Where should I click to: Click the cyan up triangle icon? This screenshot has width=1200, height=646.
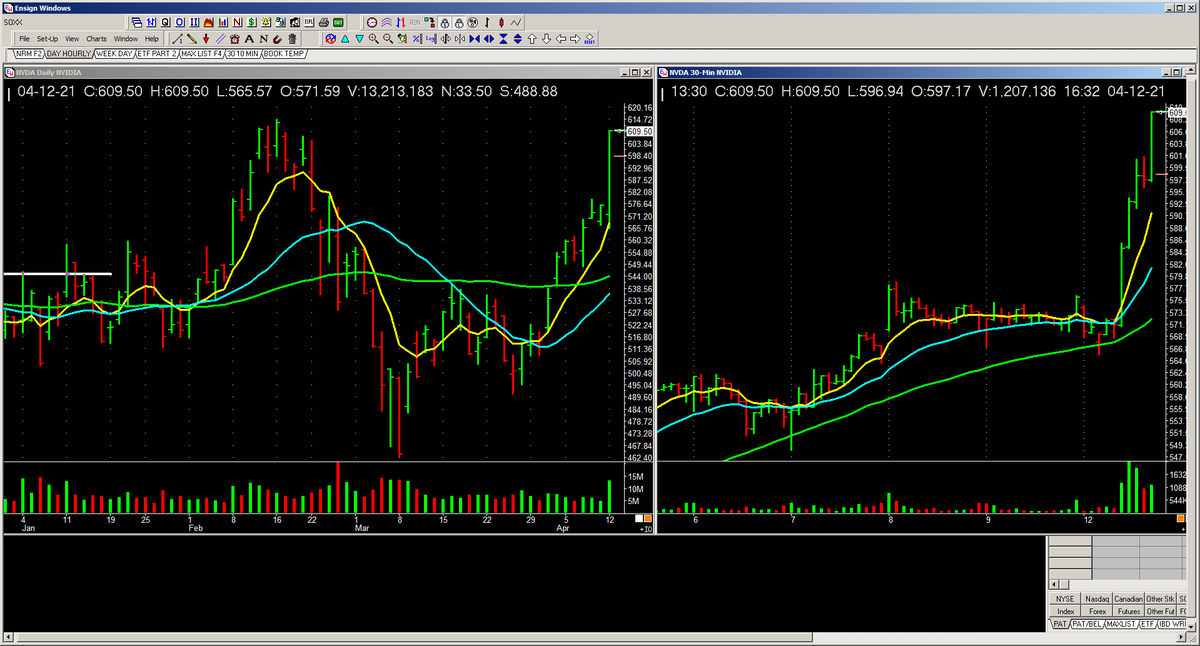[345, 39]
